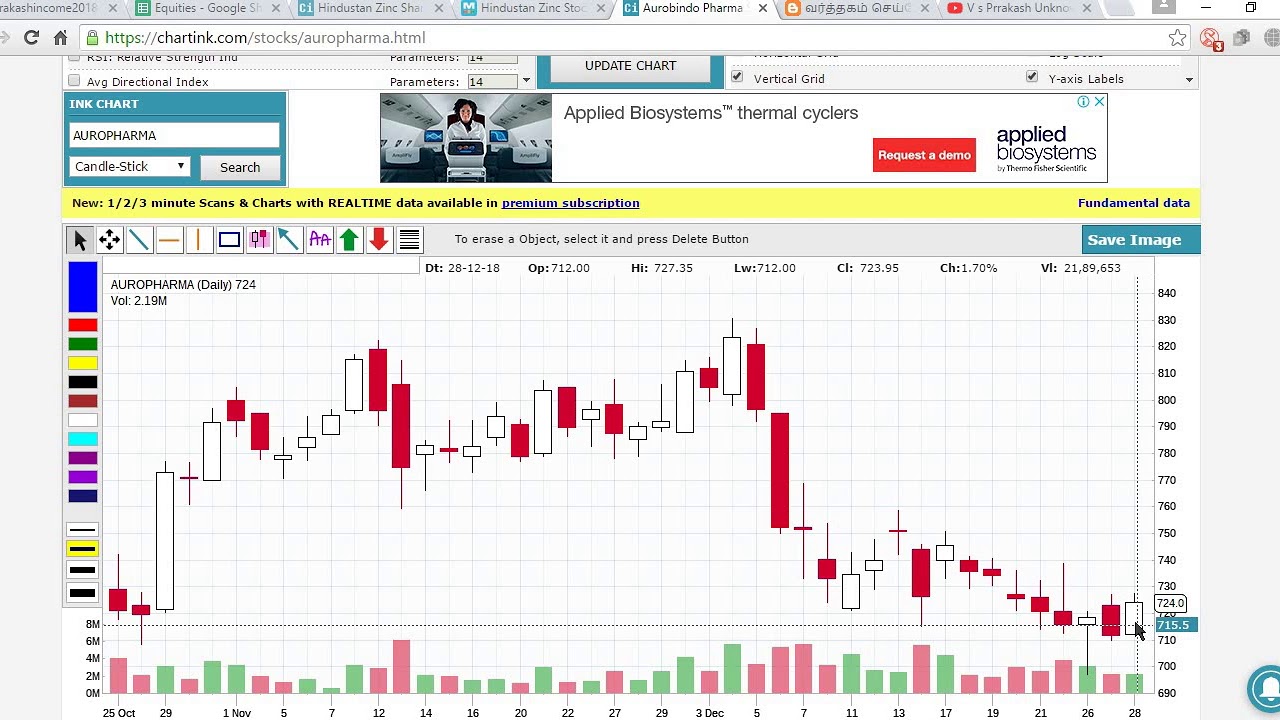Place a red down arrow marker

tap(379, 240)
